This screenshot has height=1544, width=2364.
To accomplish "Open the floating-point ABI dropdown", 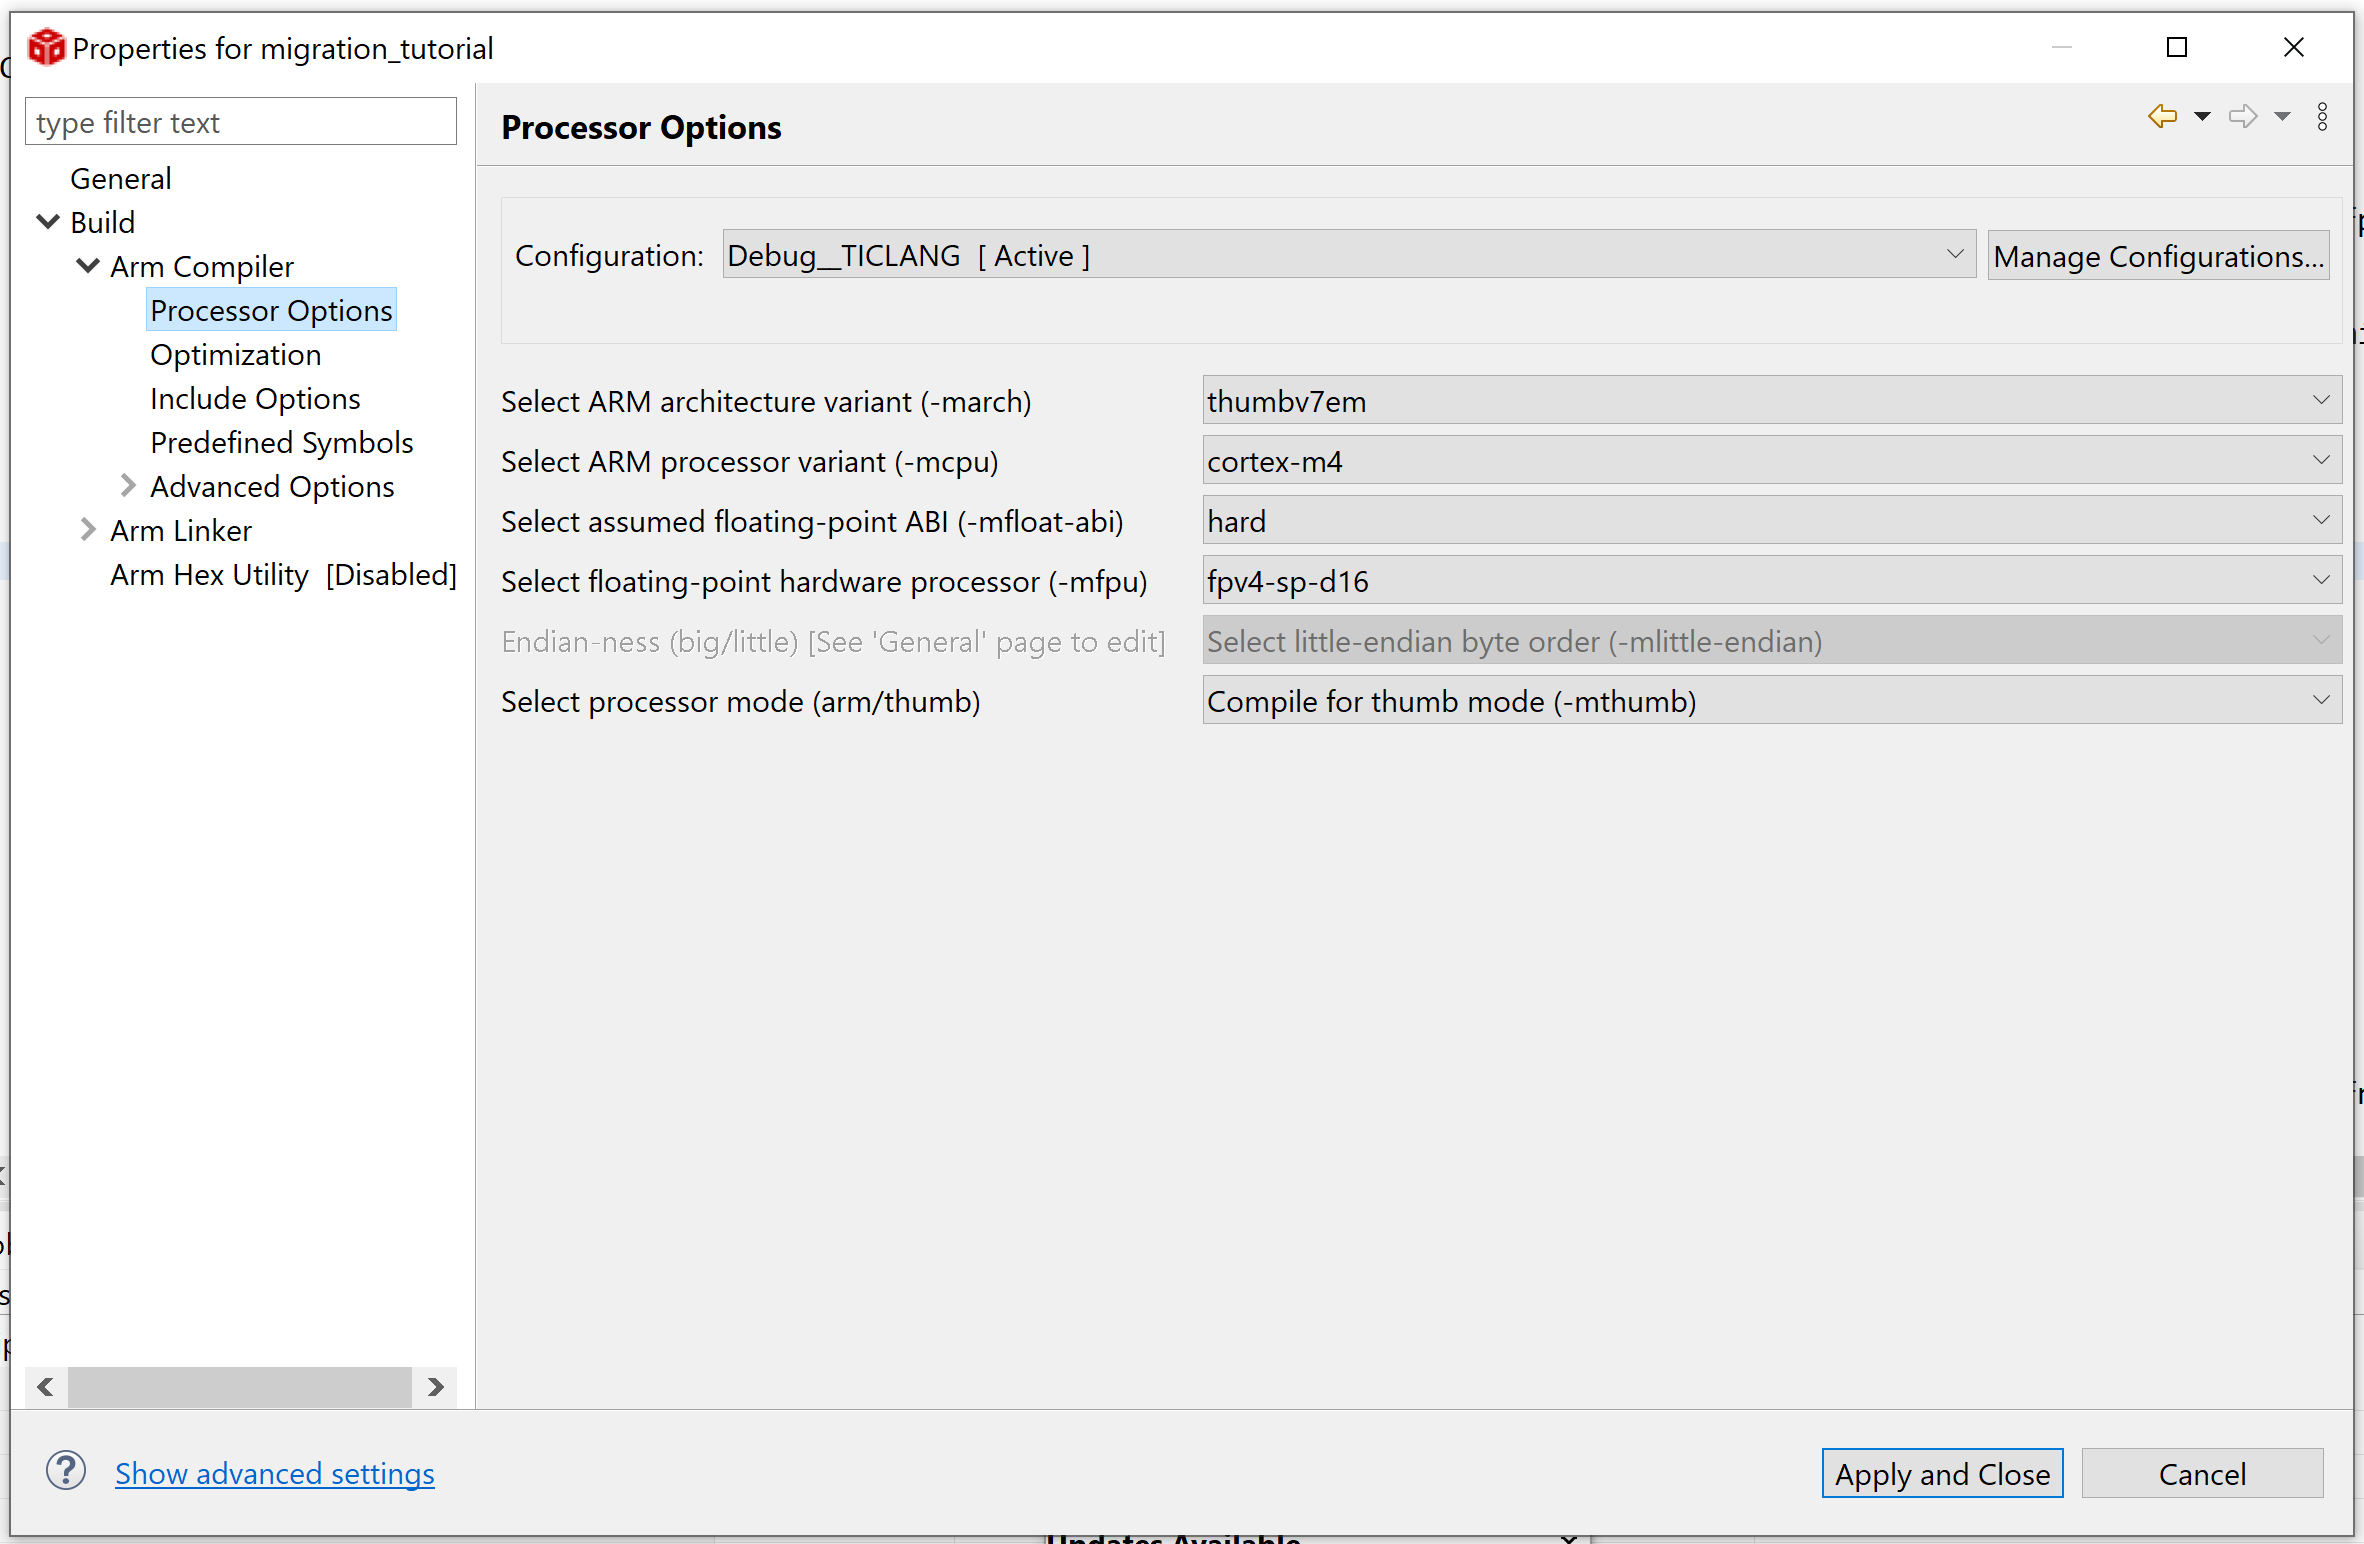I will point(1771,521).
